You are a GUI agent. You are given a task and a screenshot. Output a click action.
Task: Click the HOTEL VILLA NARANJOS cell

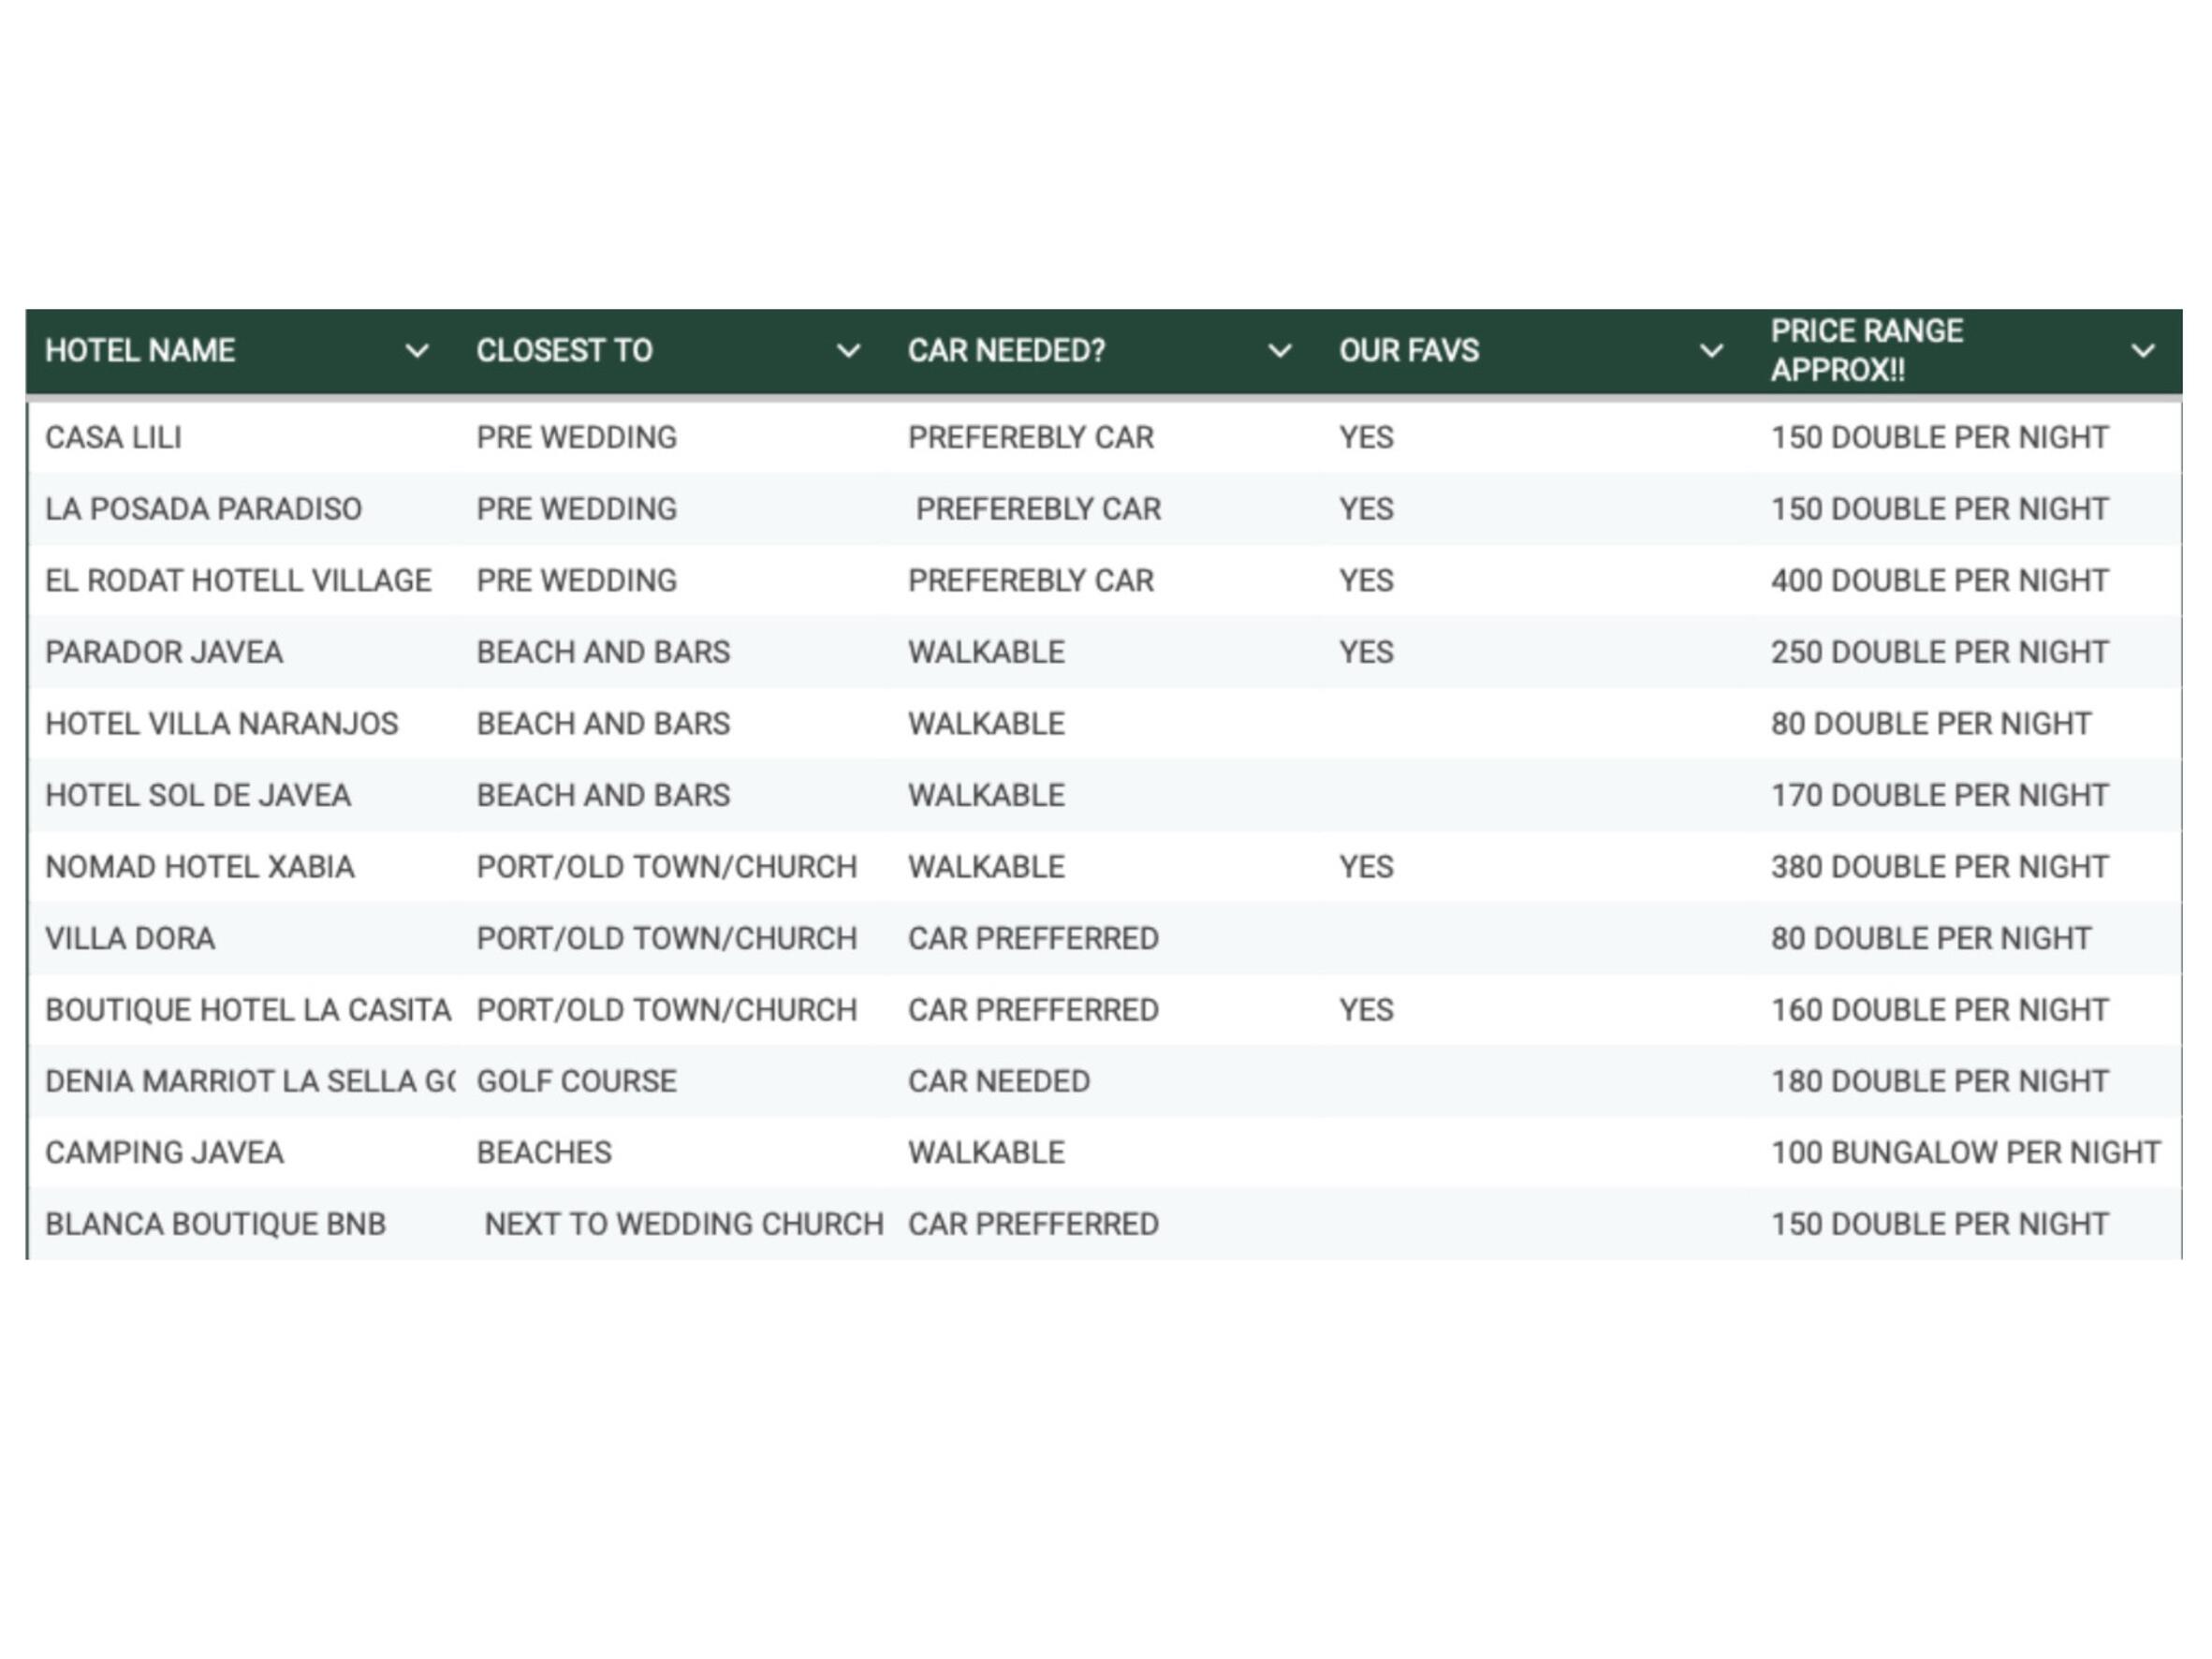pyautogui.click(x=221, y=724)
